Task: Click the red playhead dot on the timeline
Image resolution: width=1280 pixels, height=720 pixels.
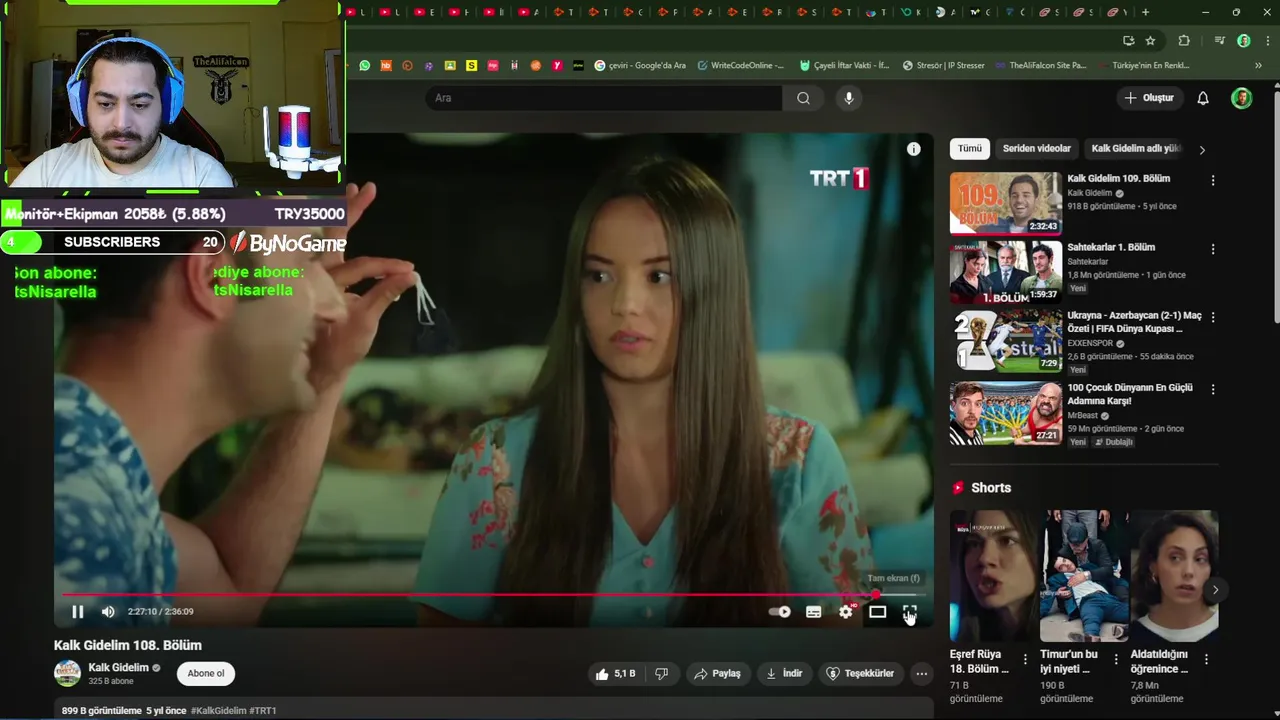Action: pos(876,595)
